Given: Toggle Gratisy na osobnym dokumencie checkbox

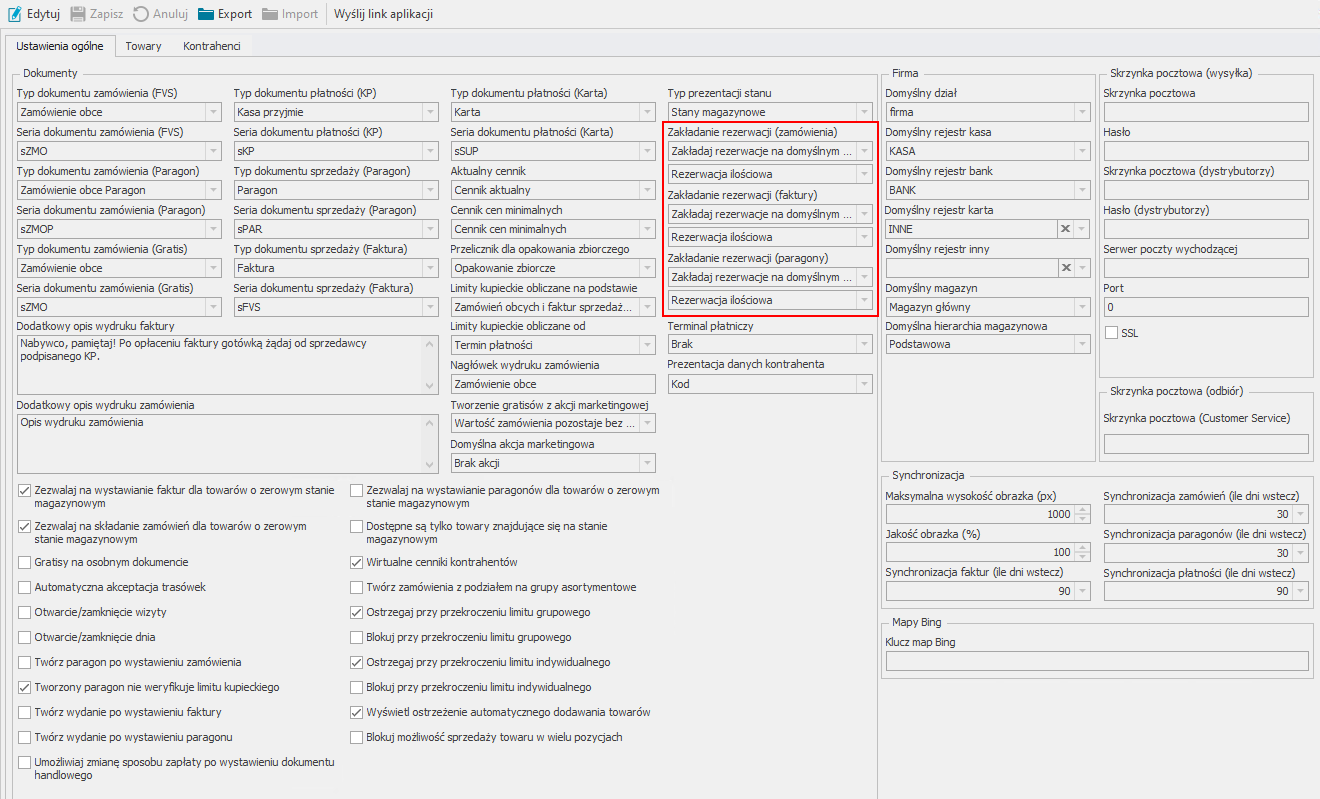Looking at the screenshot, I should pyautogui.click(x=25, y=562).
